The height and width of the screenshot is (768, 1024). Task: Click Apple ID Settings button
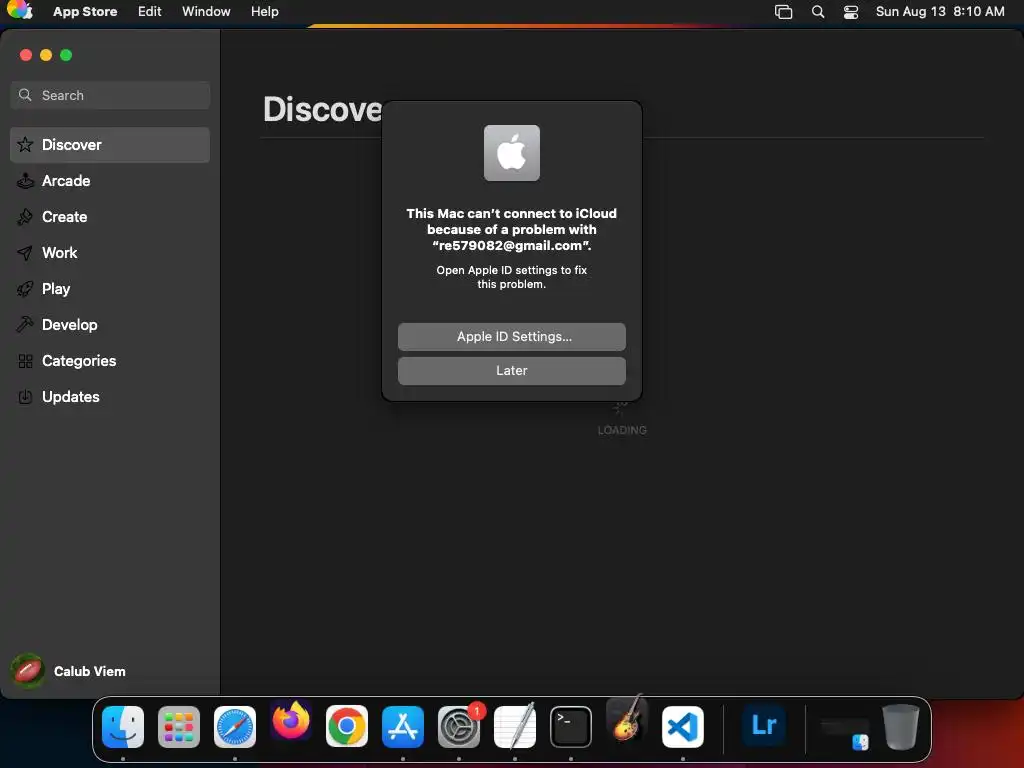[x=512, y=337]
